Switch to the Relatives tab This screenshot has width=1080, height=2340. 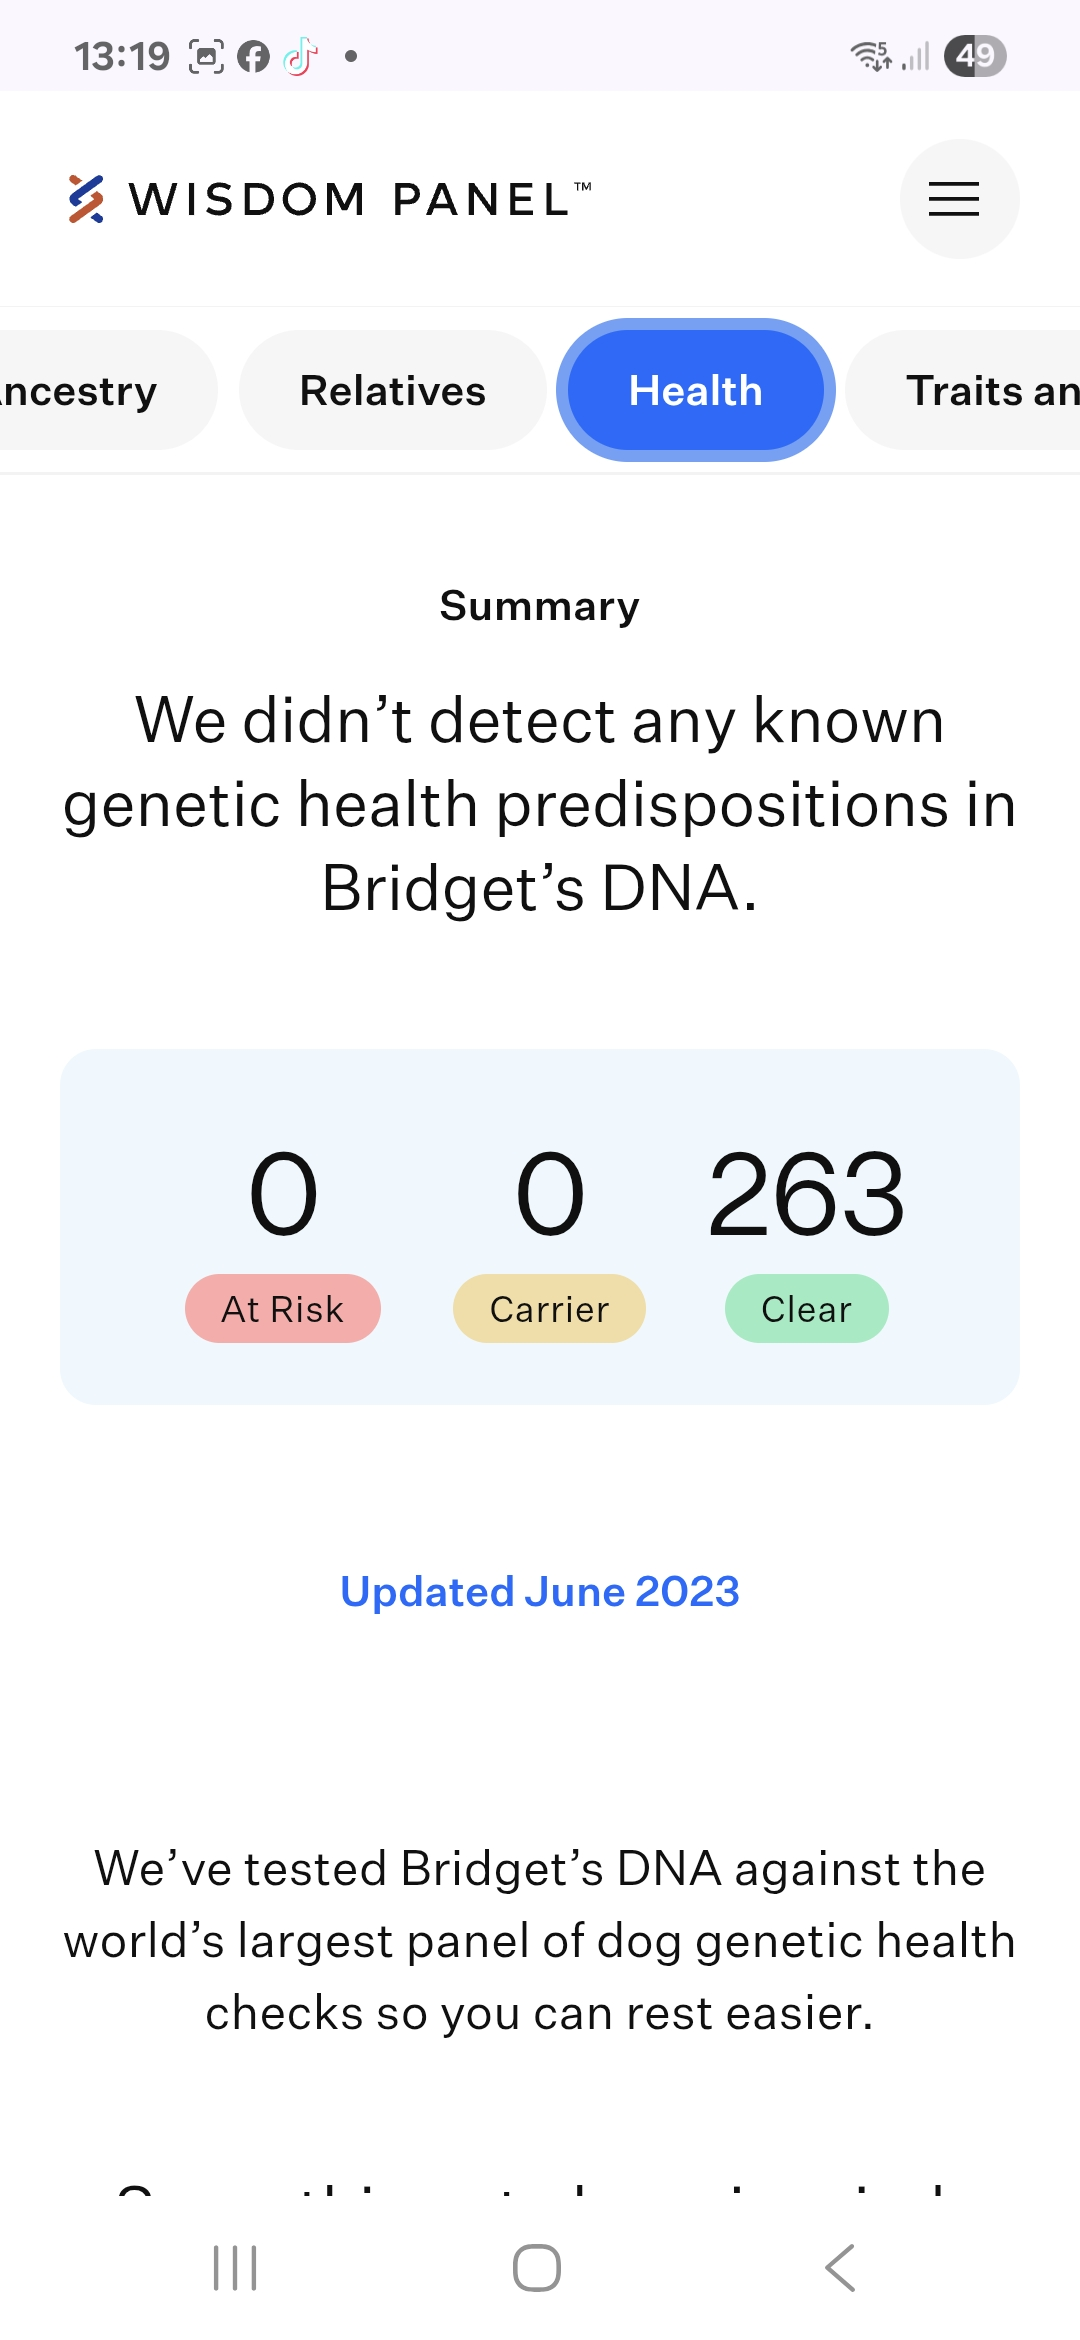pyautogui.click(x=393, y=391)
